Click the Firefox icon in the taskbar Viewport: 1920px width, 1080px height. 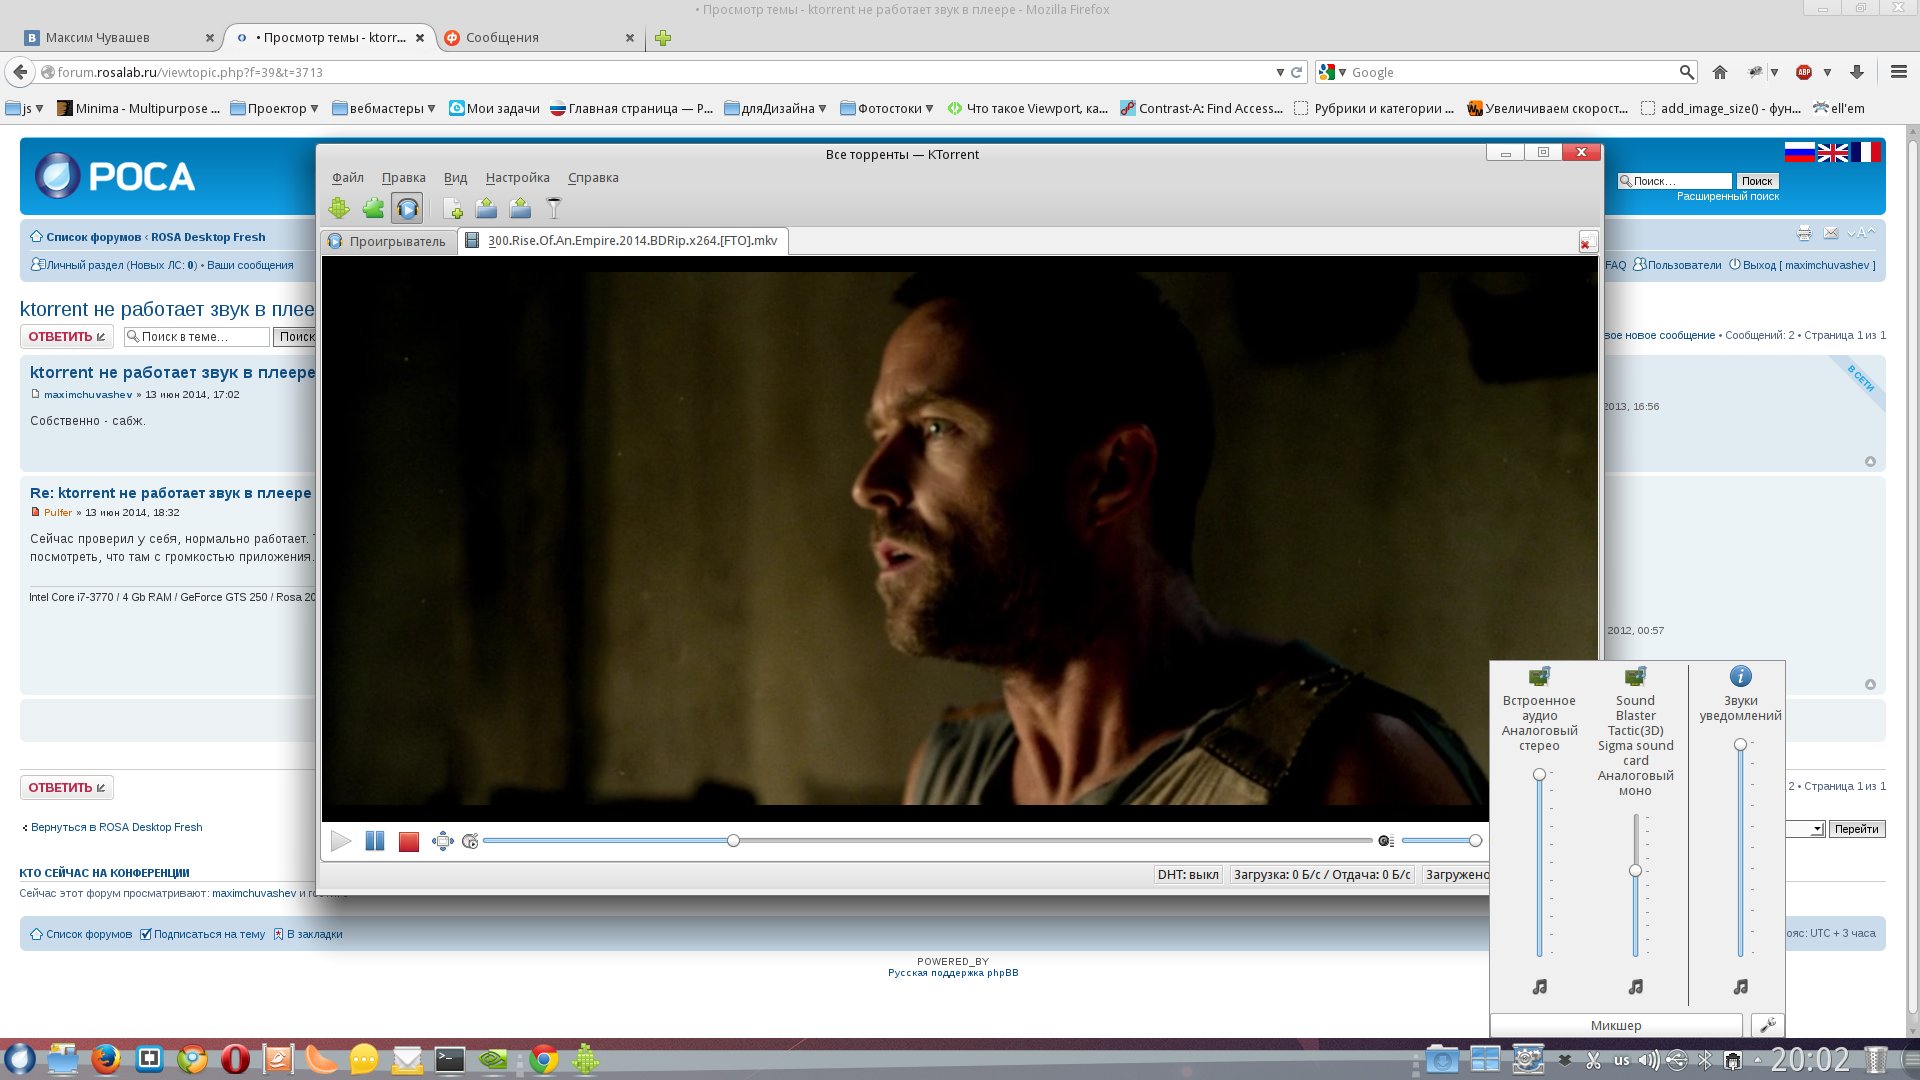[x=106, y=1059]
